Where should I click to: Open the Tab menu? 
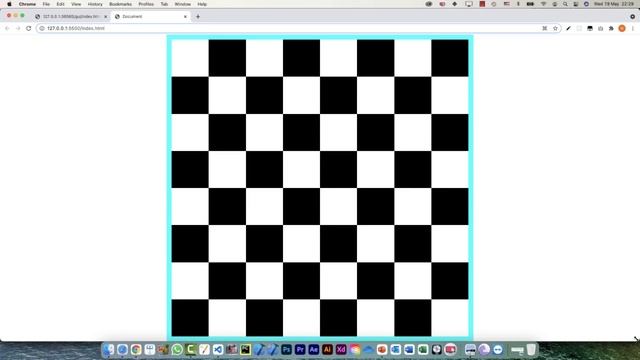click(164, 4)
